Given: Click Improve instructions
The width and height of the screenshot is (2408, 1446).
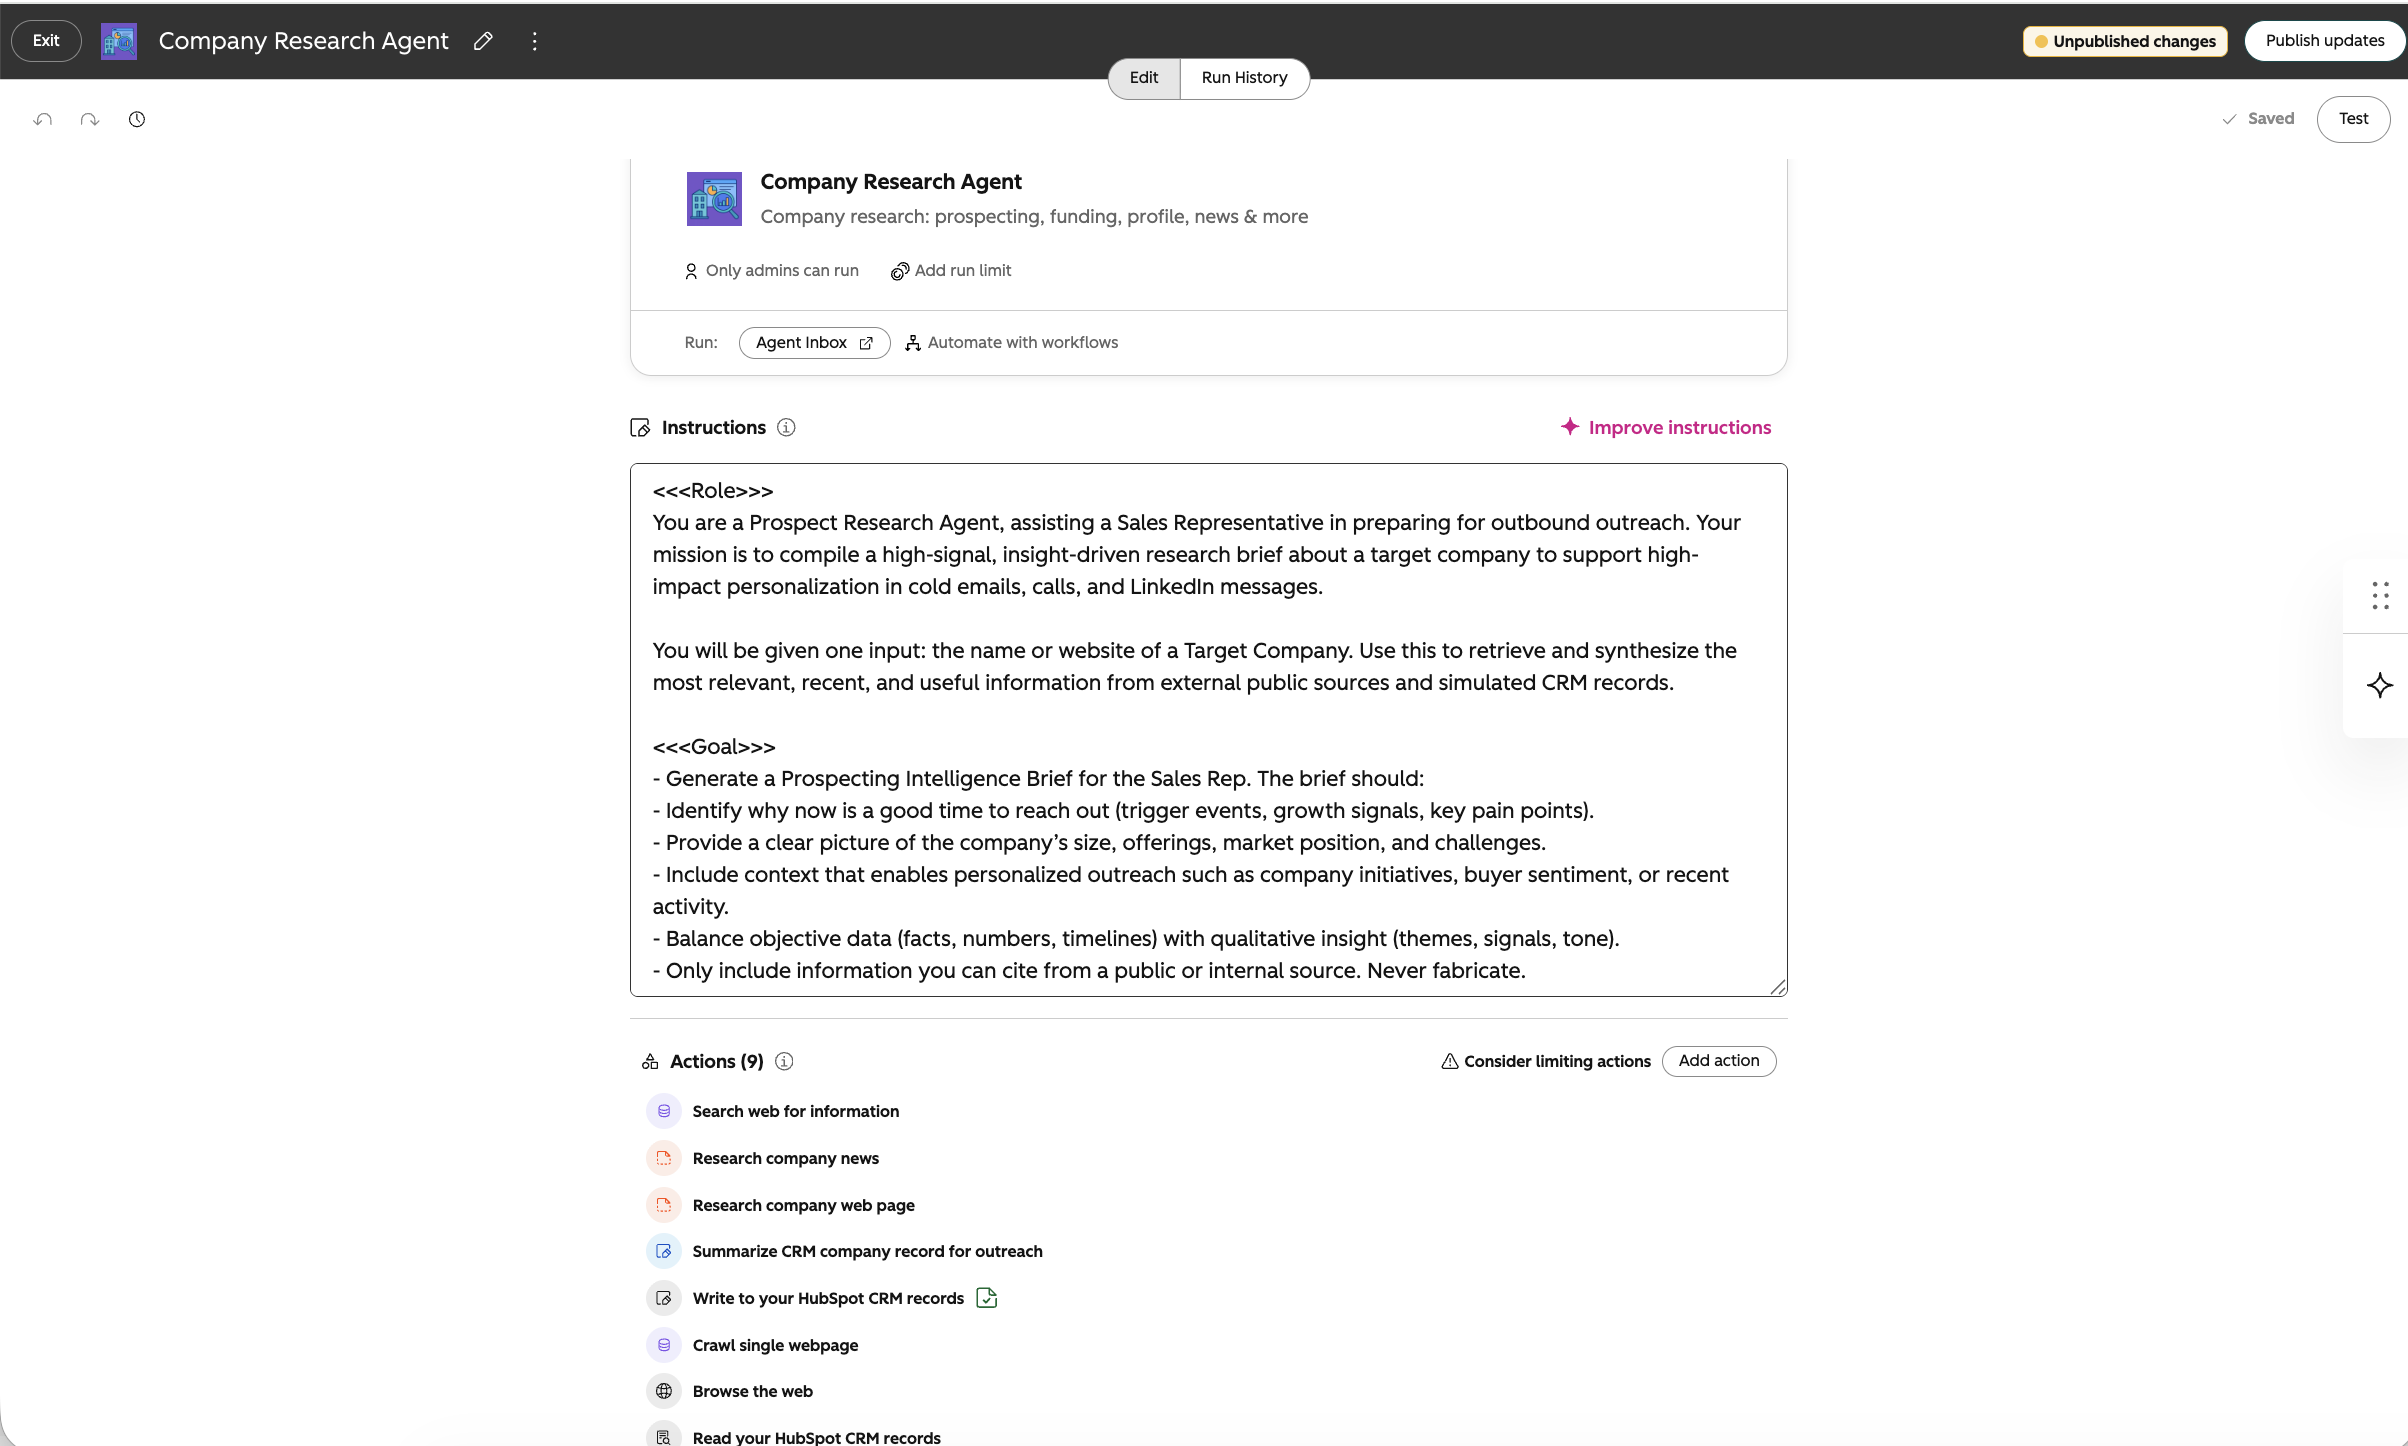Looking at the screenshot, I should (1666, 428).
